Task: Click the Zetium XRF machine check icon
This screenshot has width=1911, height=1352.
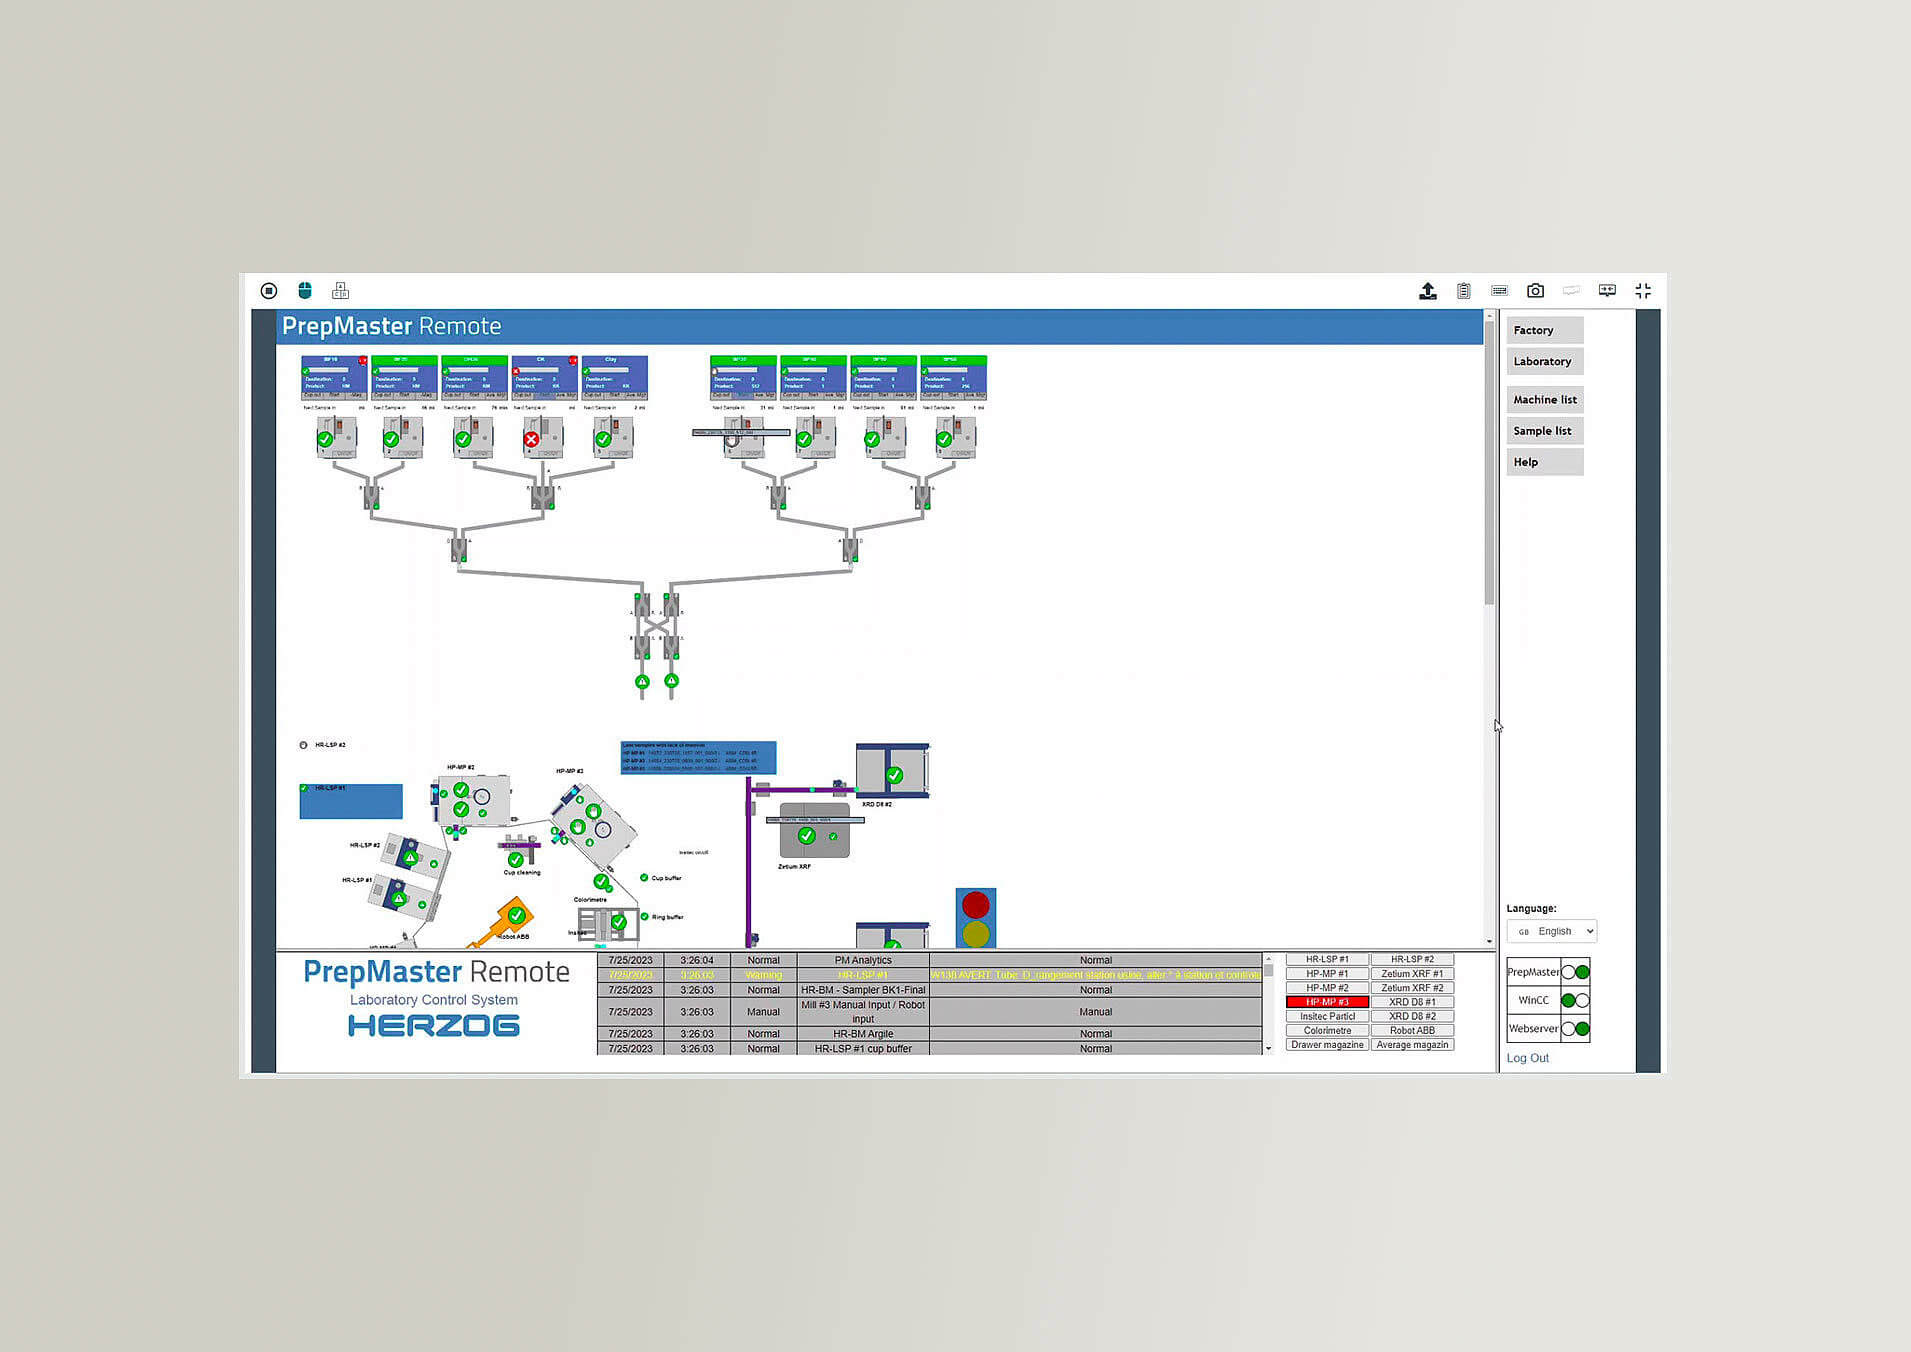Action: (x=806, y=836)
